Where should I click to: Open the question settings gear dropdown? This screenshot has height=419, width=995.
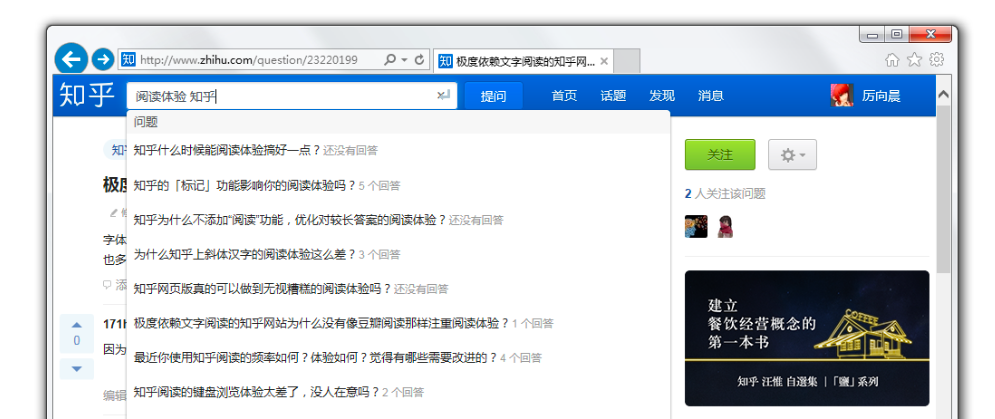tap(792, 154)
